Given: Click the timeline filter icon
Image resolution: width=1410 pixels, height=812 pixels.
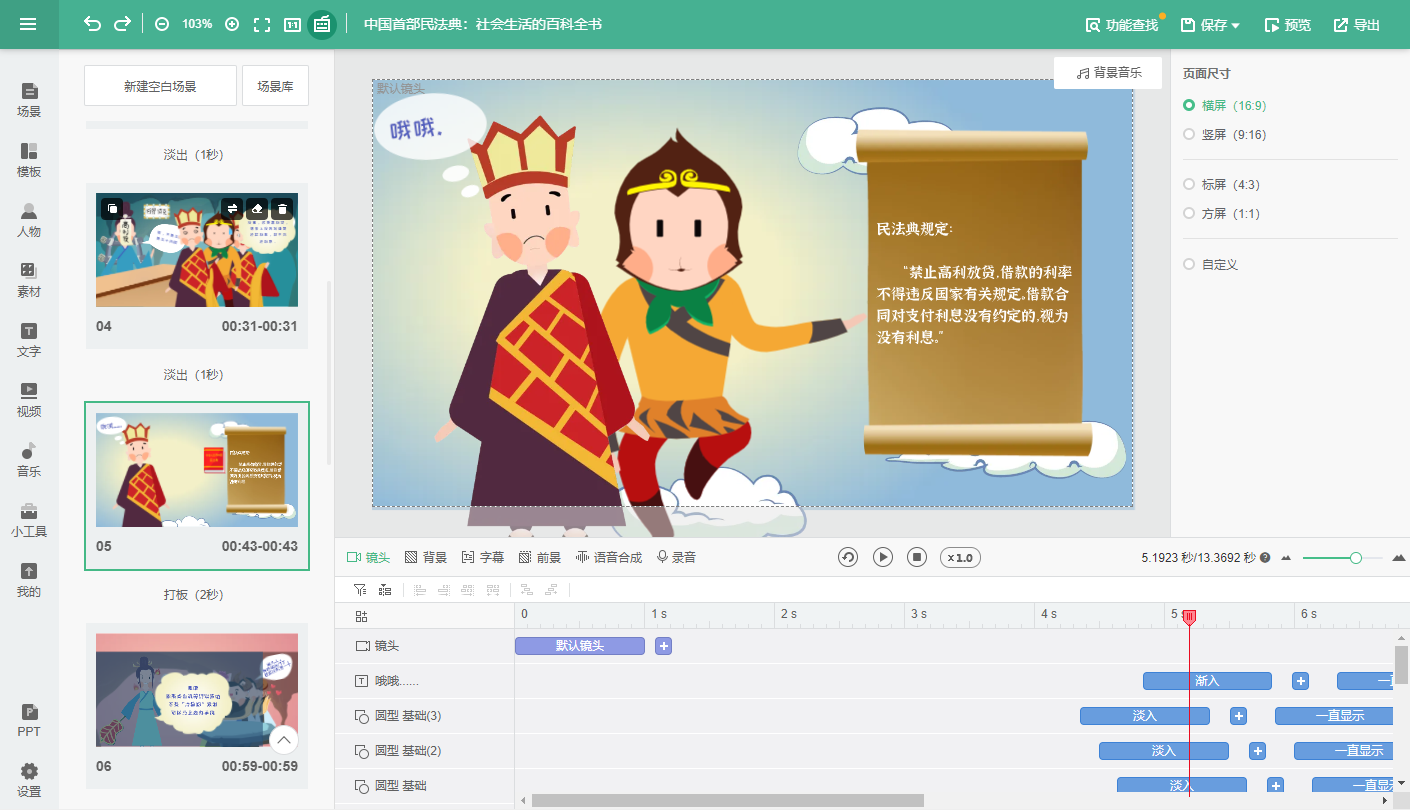Looking at the screenshot, I should pyautogui.click(x=360, y=590).
